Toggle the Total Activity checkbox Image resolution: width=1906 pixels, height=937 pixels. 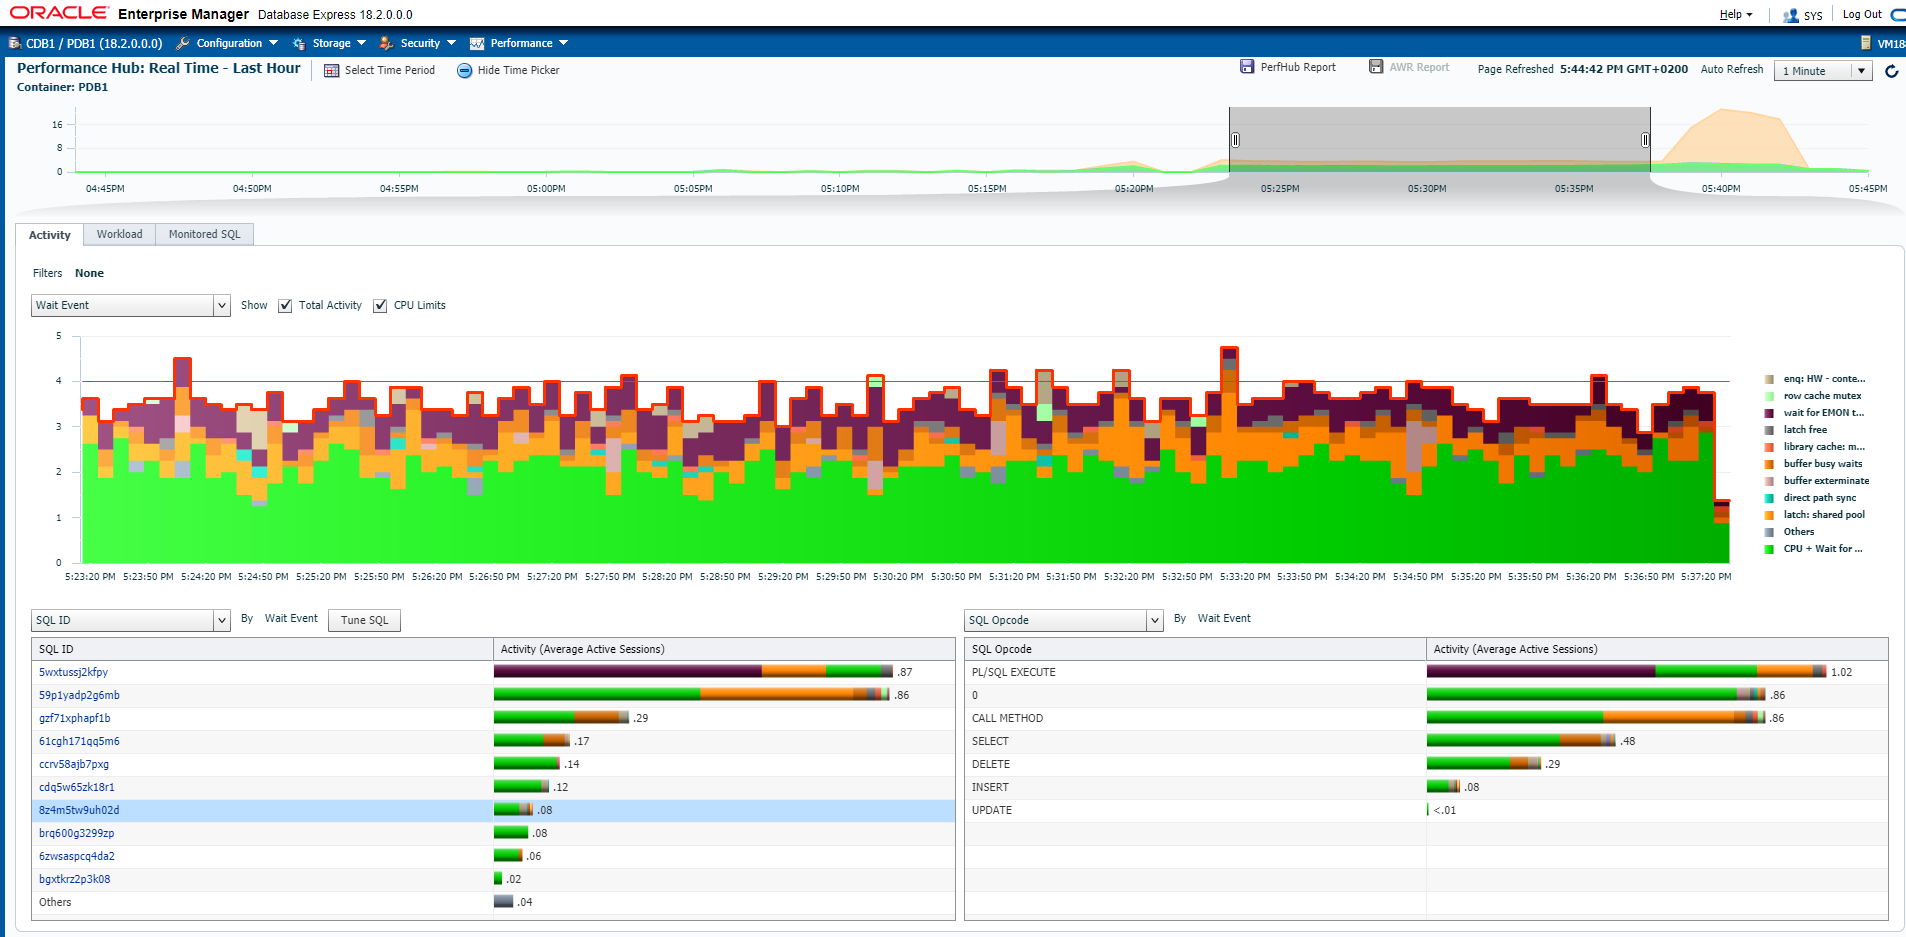[285, 306]
